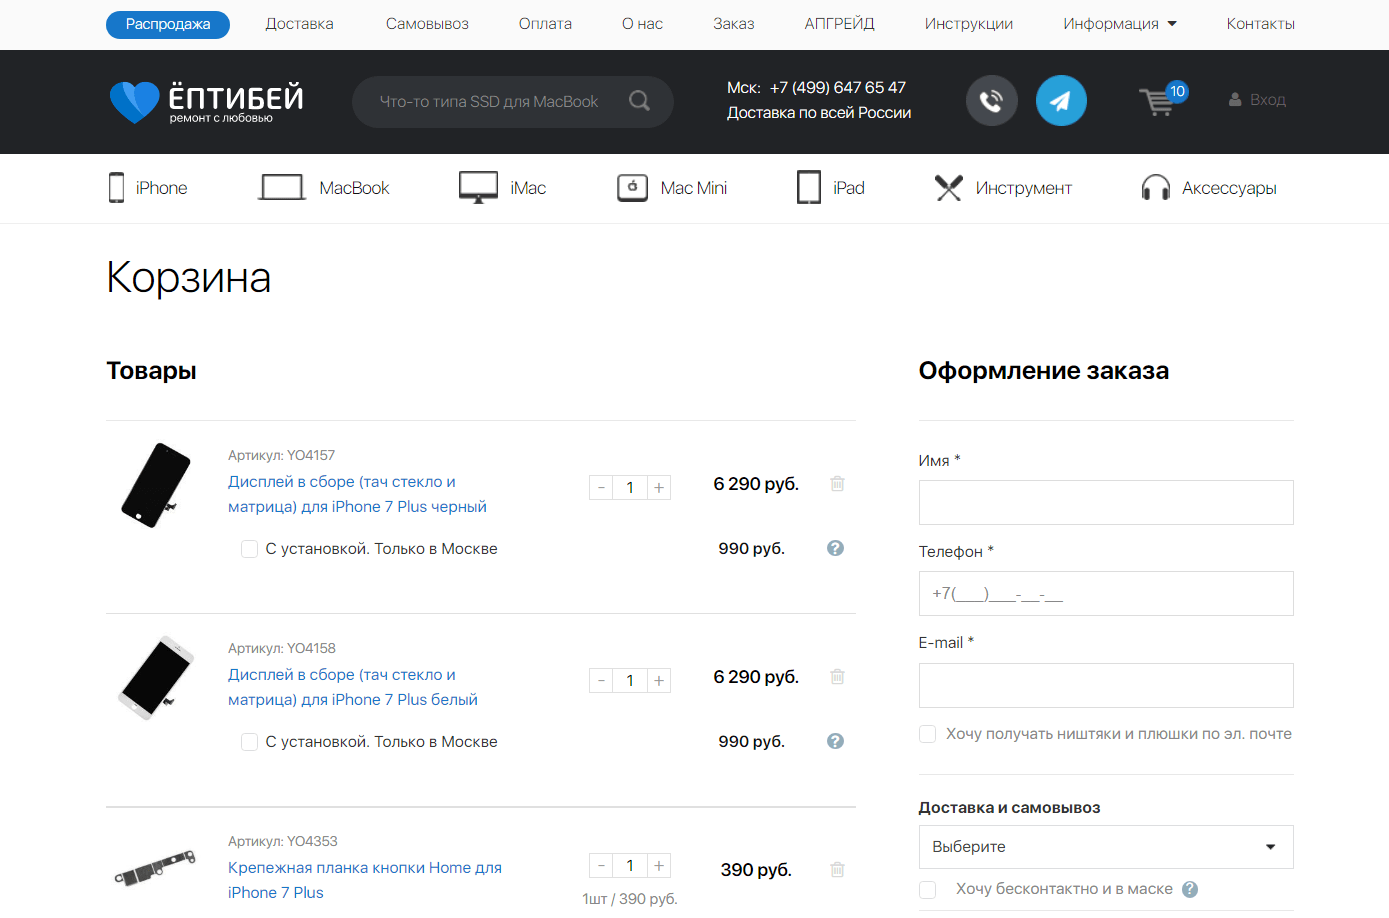Click the Имя name input field
The height and width of the screenshot is (918, 1389).
[x=1106, y=502]
